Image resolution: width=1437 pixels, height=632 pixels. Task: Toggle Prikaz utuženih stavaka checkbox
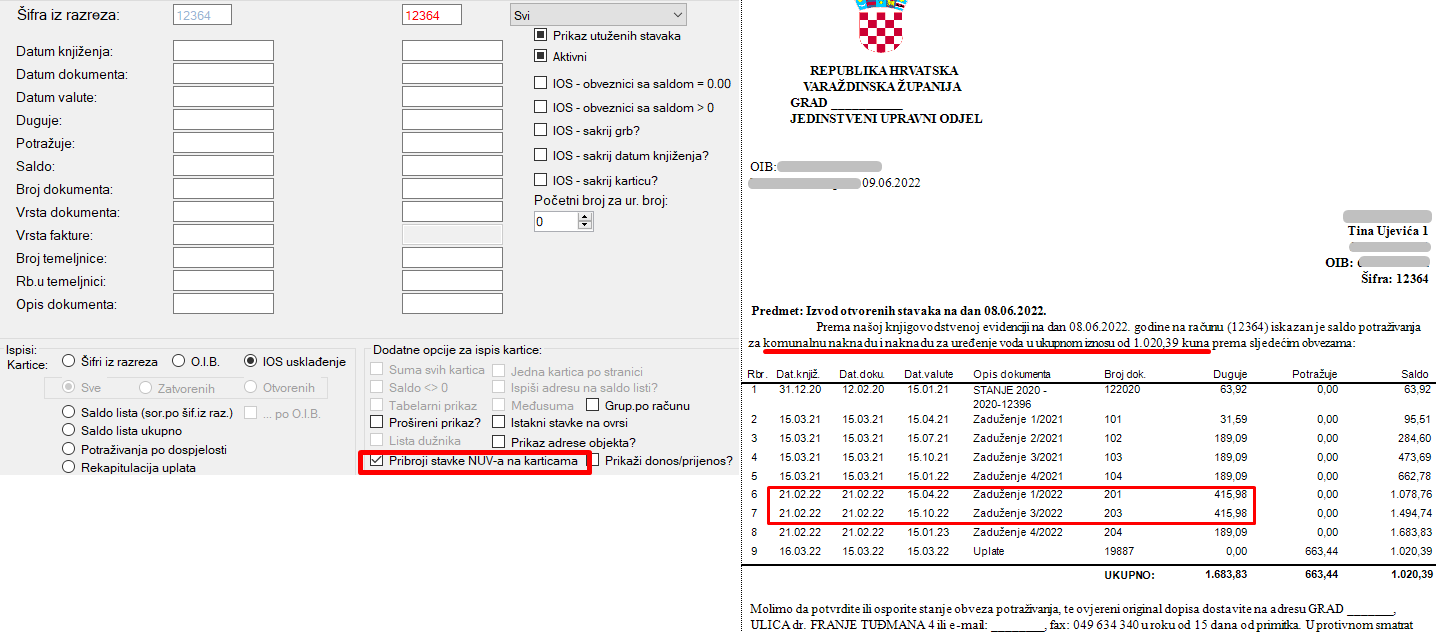(541, 35)
